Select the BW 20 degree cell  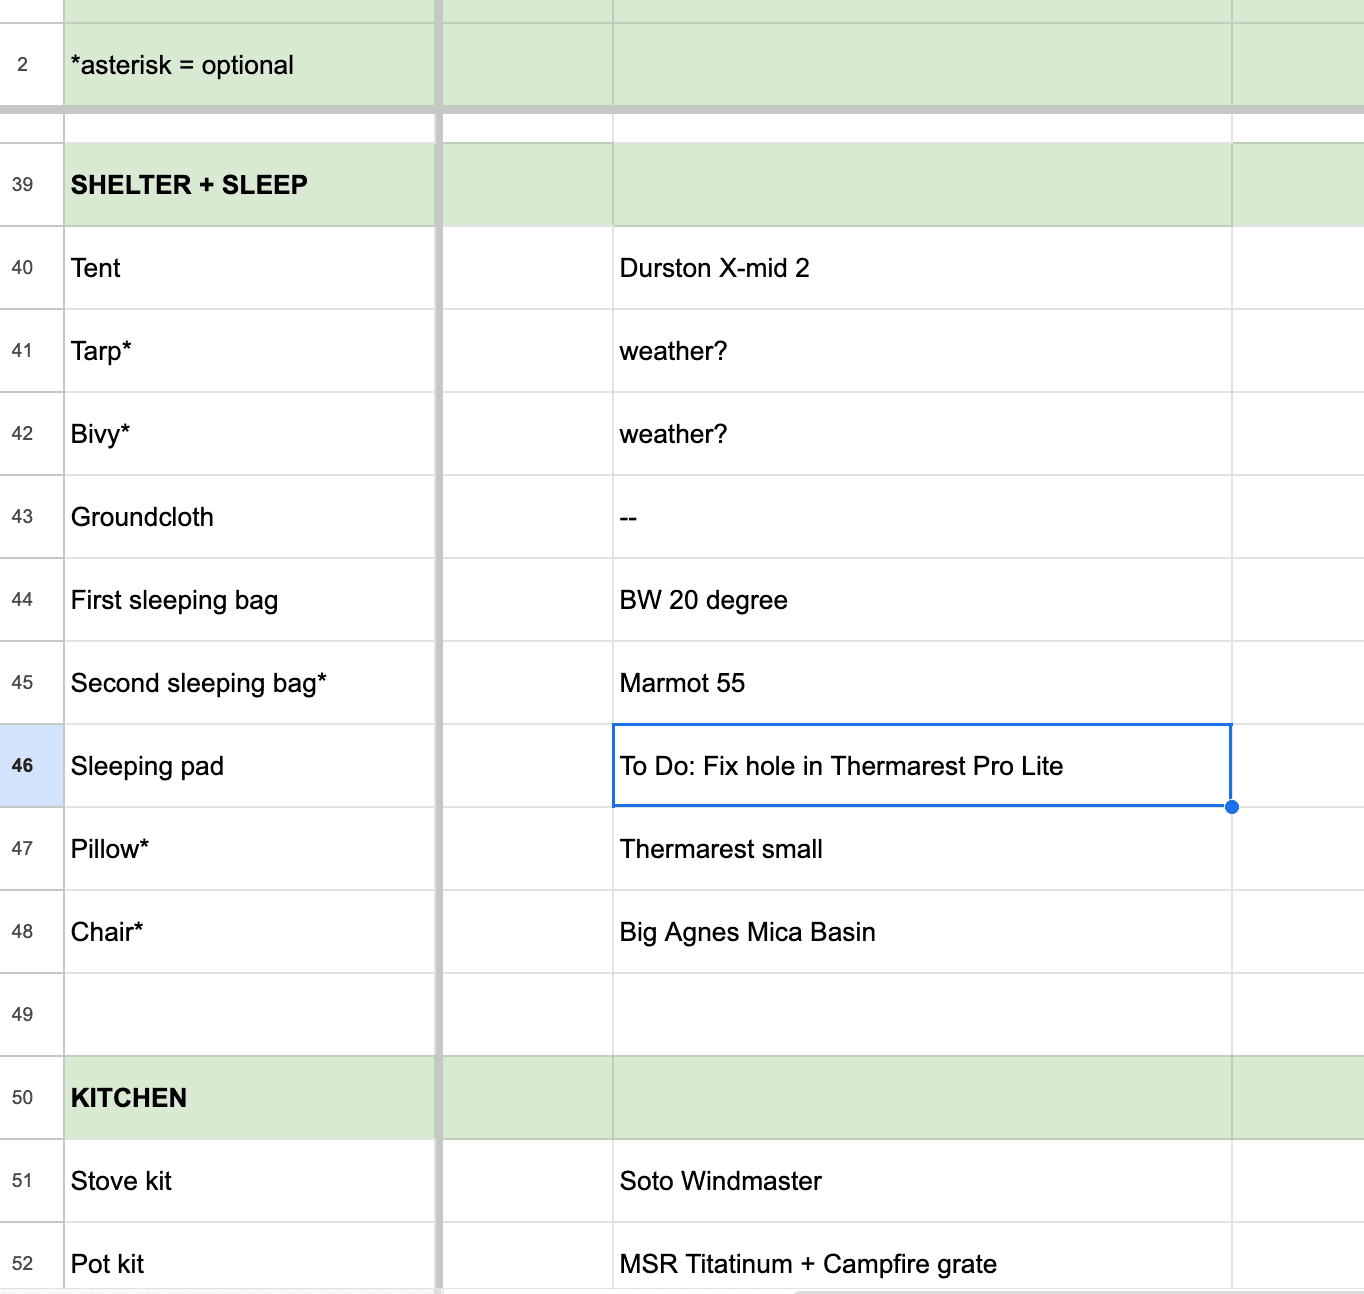pyautogui.click(x=922, y=600)
